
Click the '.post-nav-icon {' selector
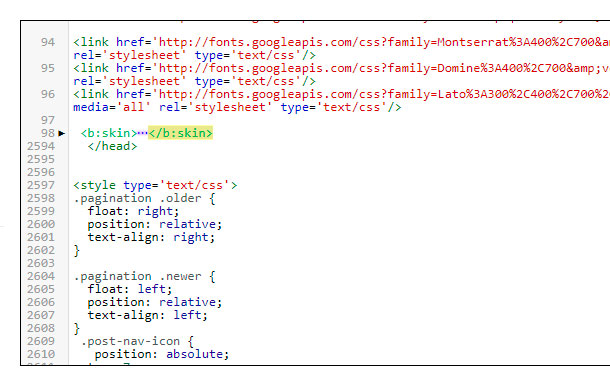click(137, 341)
